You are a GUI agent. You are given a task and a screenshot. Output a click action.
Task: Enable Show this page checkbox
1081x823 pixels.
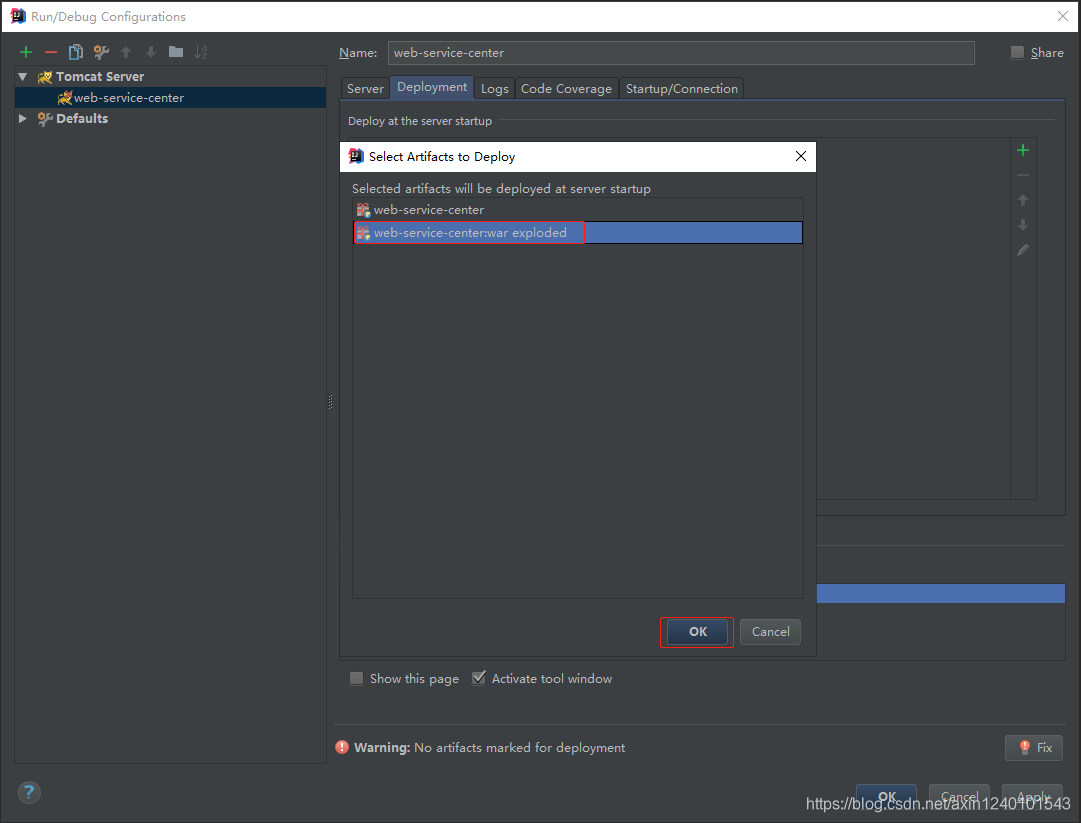tap(356, 678)
